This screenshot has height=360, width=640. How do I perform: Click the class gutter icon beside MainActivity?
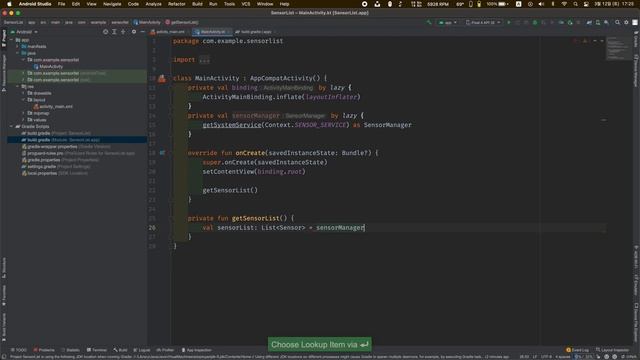tap(162, 78)
